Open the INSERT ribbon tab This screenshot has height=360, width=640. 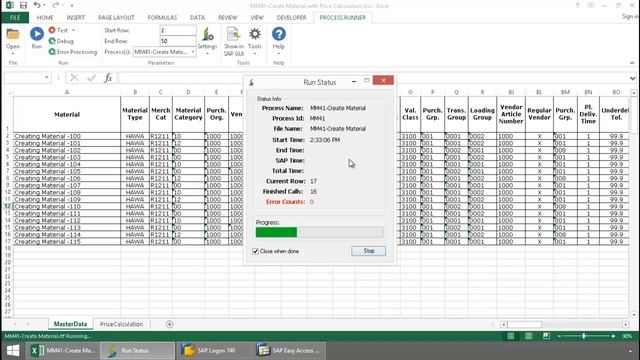pos(76,18)
